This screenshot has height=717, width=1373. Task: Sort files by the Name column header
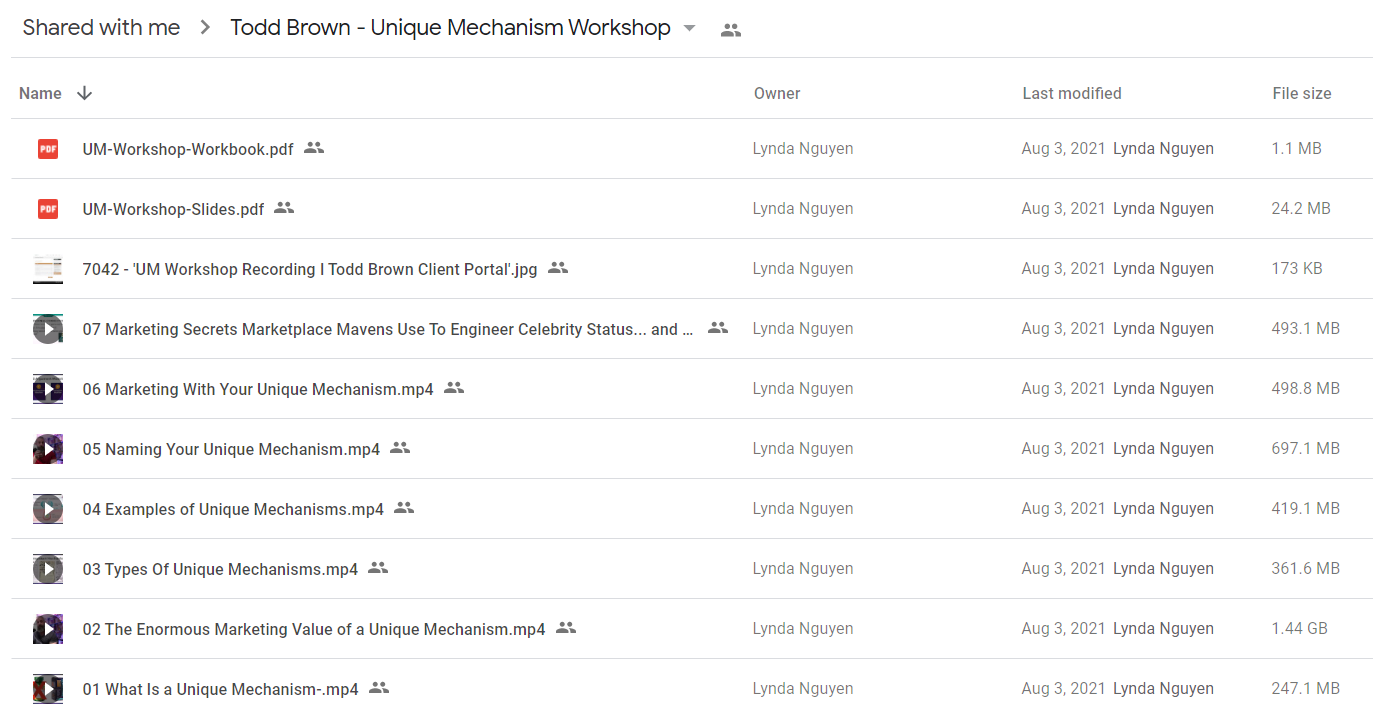coord(40,93)
